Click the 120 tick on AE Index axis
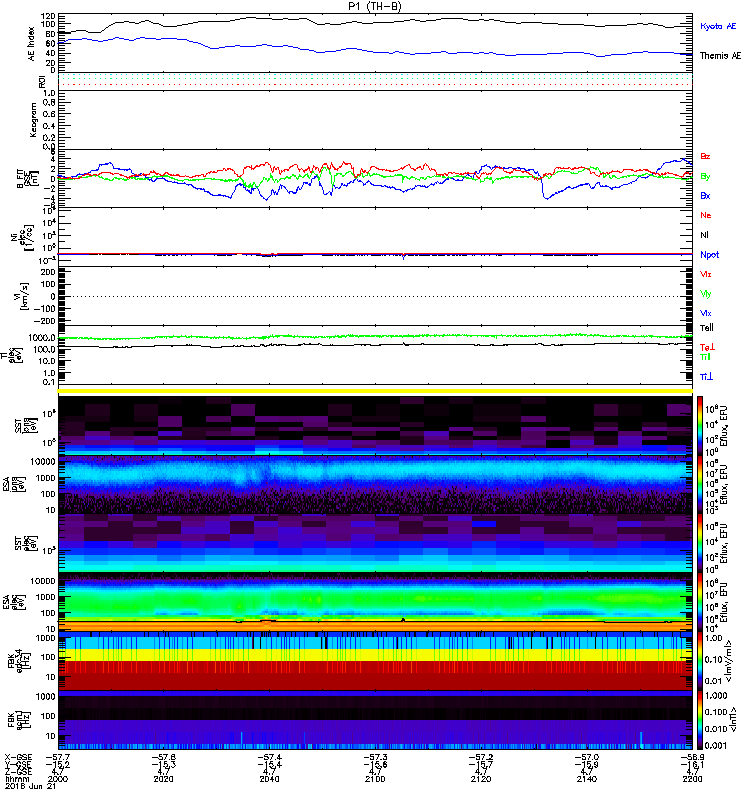 pyautogui.click(x=48, y=16)
